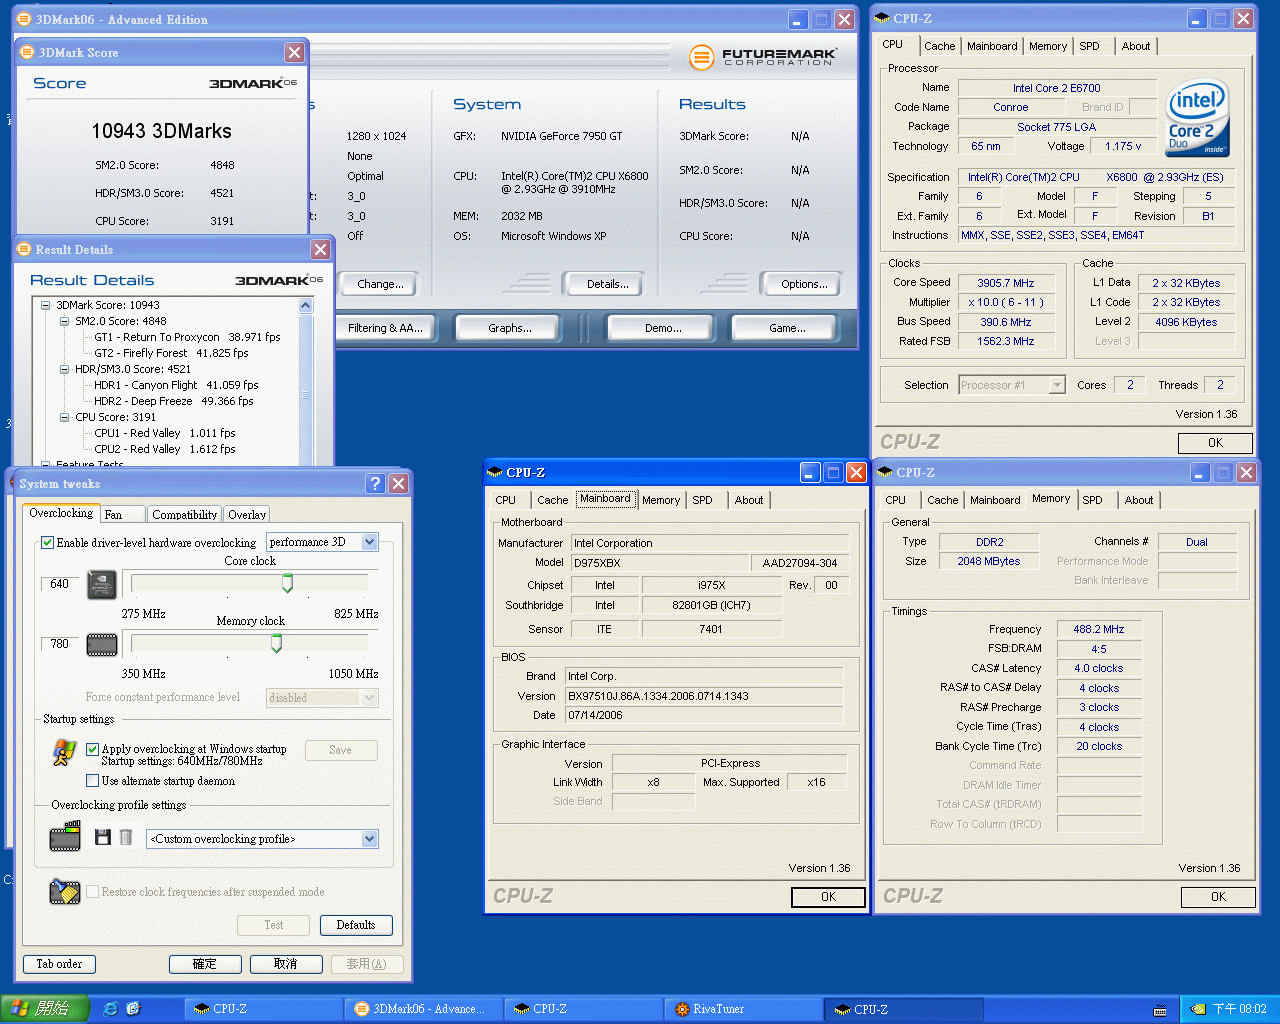Click Defaults button in System tweaks
The image size is (1280, 1024).
pos(356,925)
